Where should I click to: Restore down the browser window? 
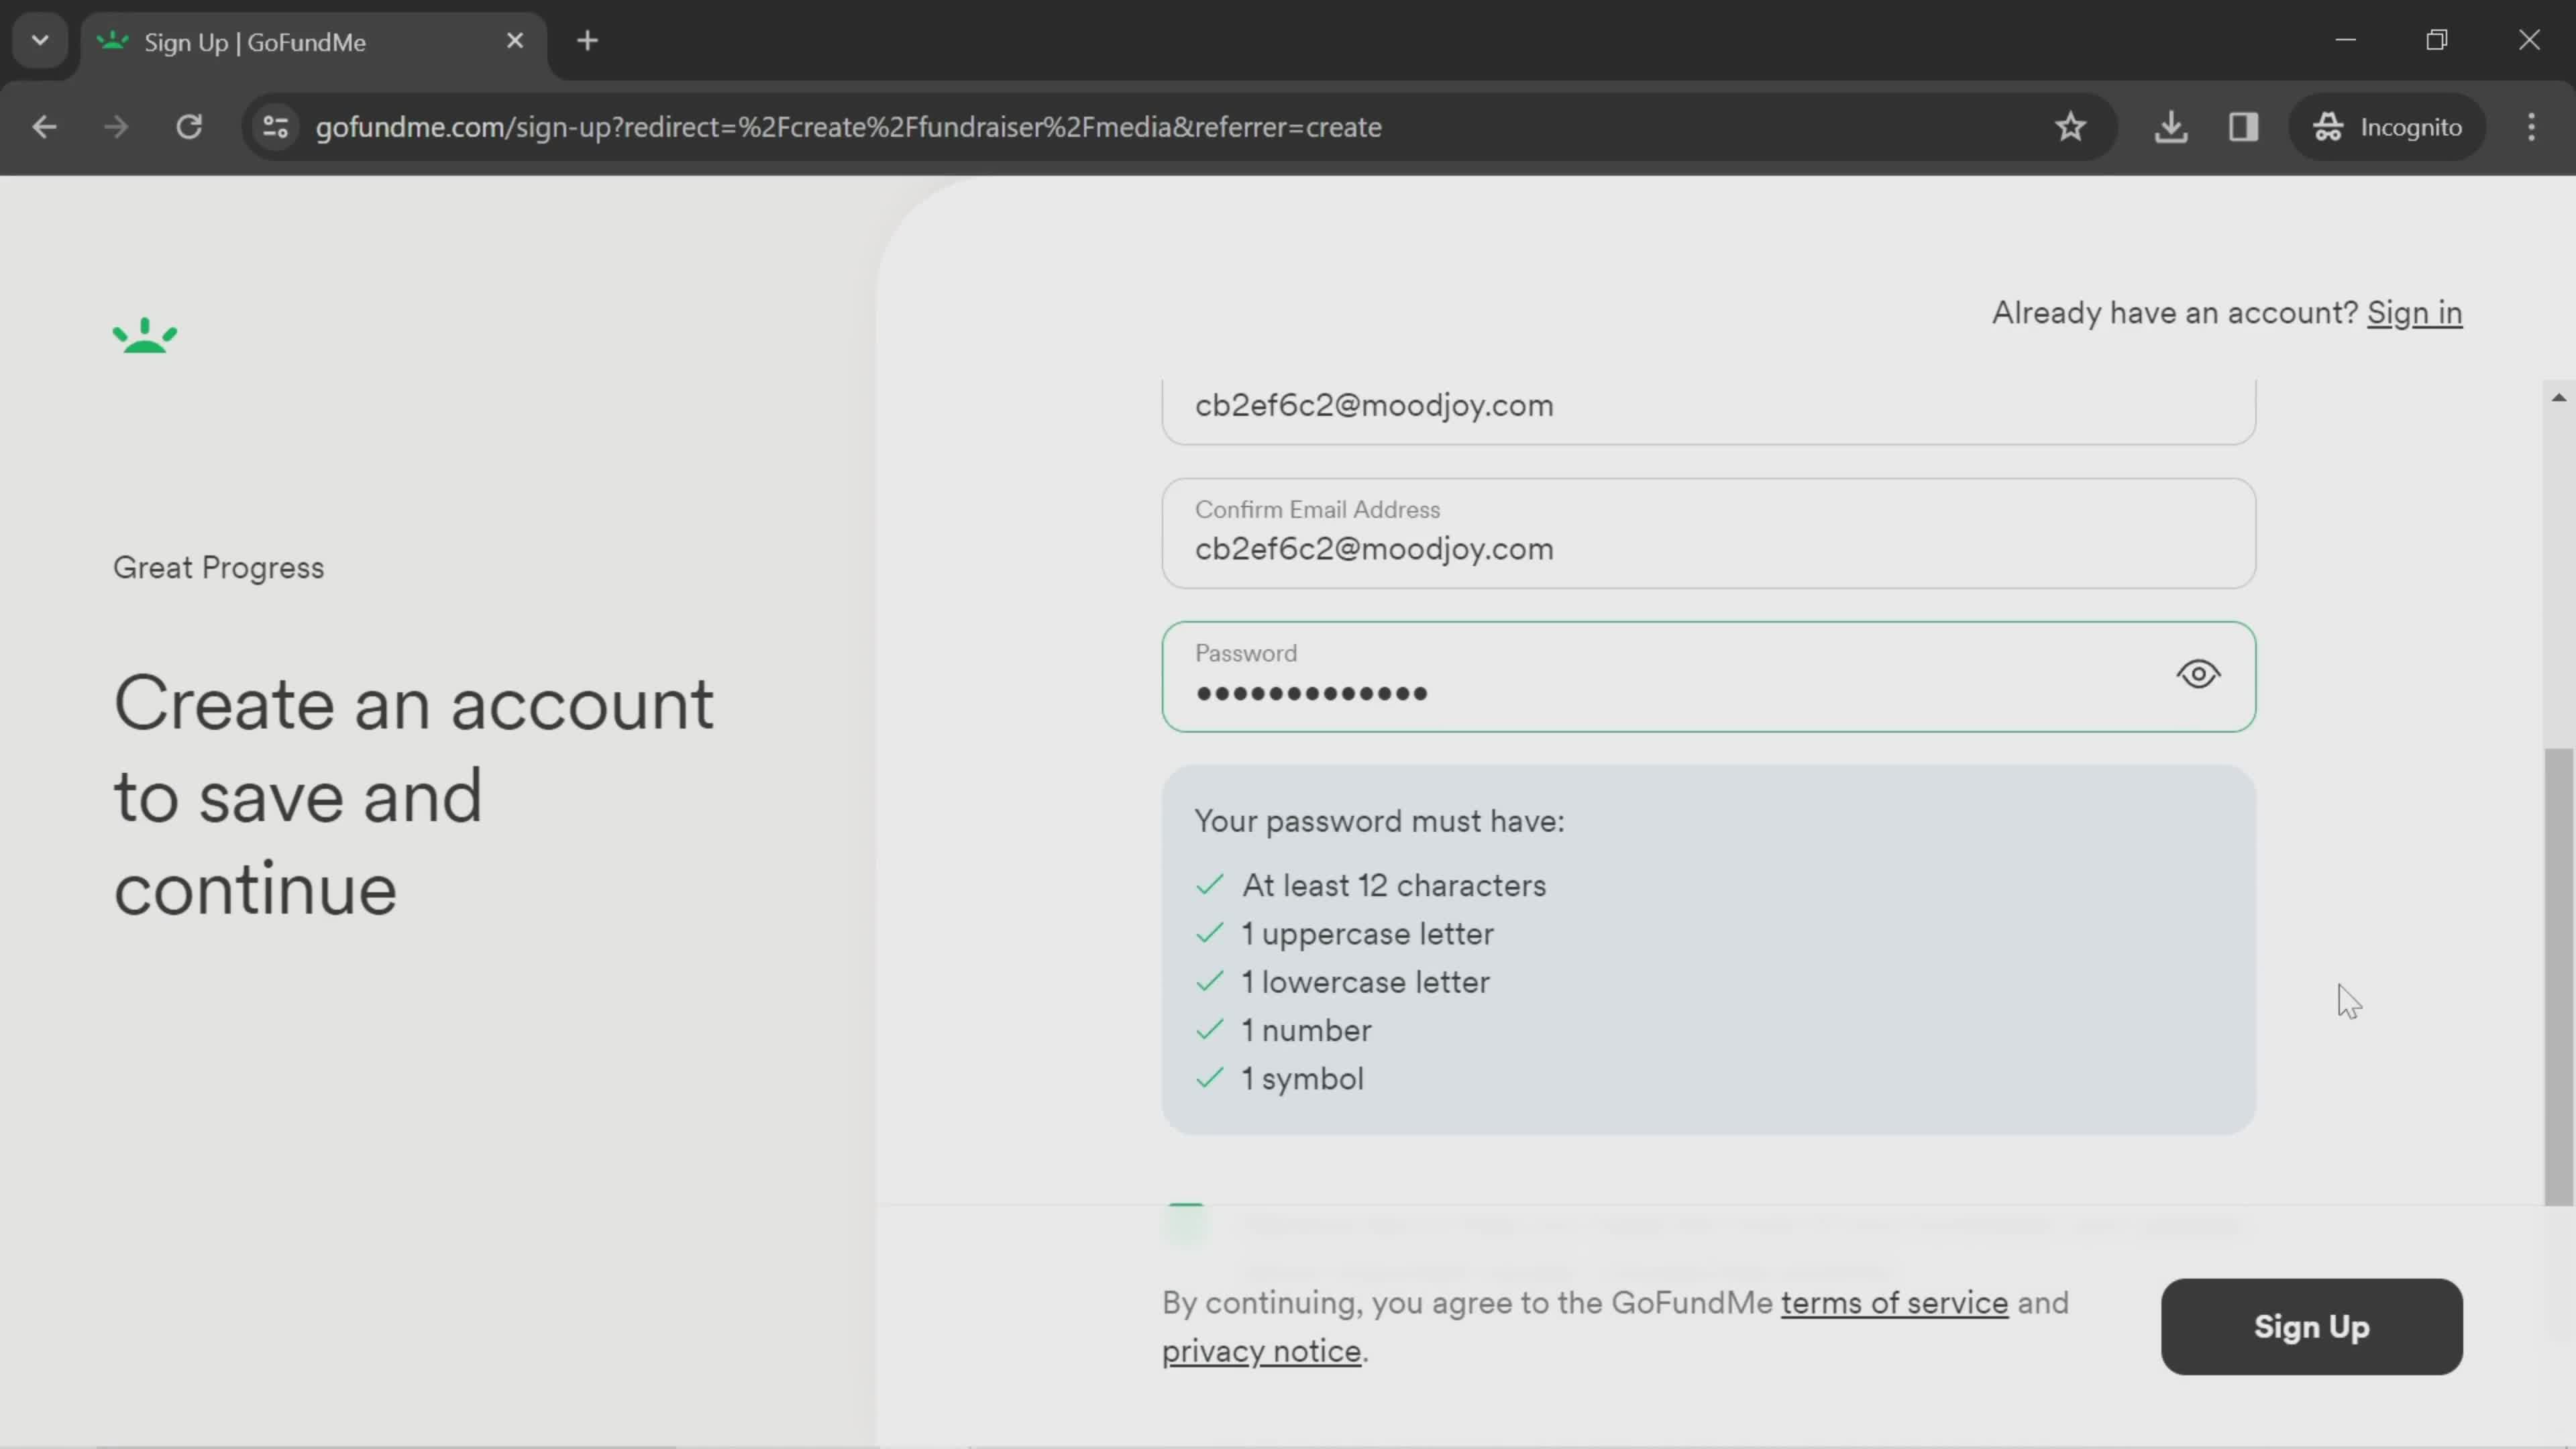[2437, 40]
